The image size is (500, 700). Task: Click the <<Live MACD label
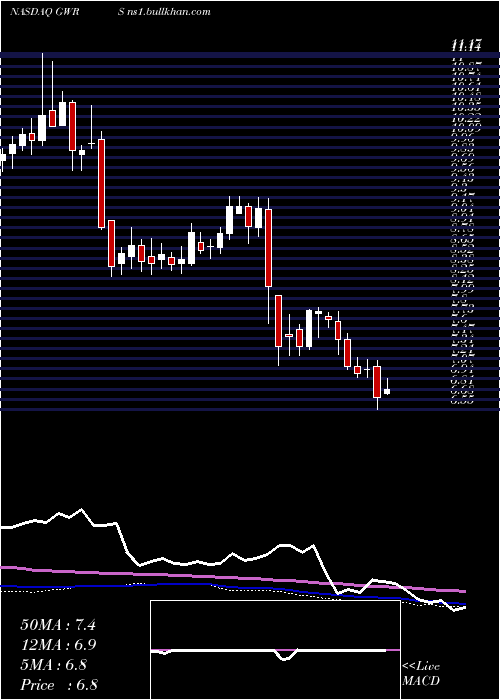[x=421, y=674]
